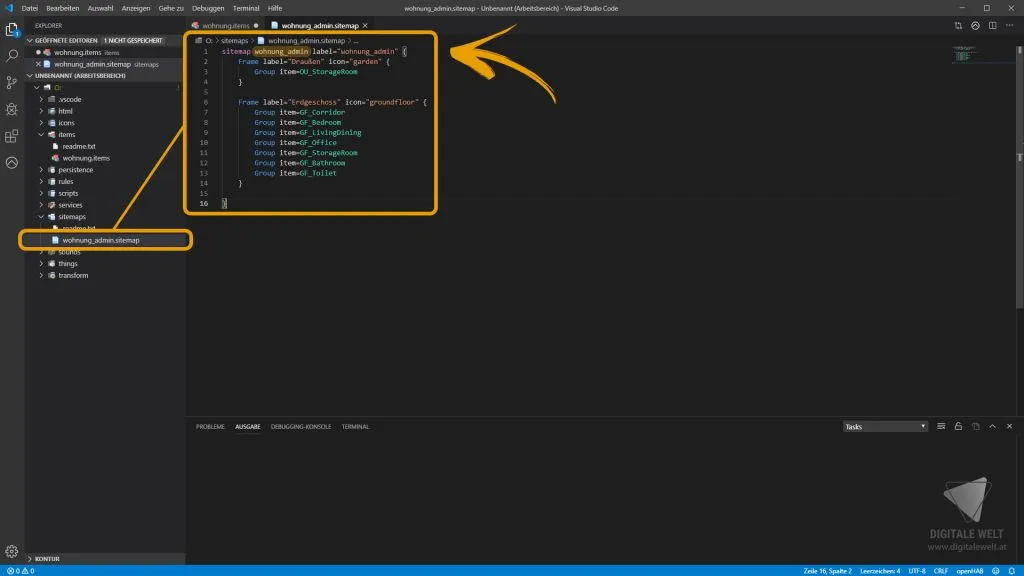Image resolution: width=1024 pixels, height=576 pixels.
Task: Open the Explorer view in activity bar
Action: click(x=12, y=30)
